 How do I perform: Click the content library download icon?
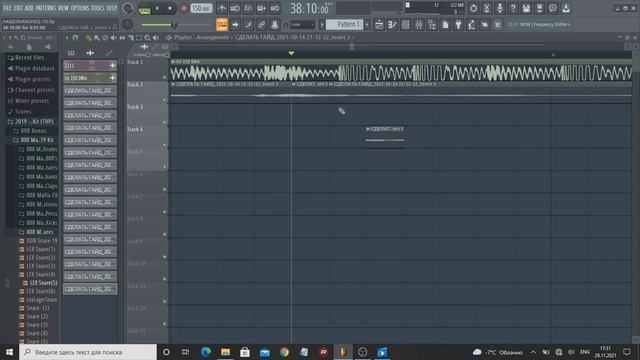point(566,8)
